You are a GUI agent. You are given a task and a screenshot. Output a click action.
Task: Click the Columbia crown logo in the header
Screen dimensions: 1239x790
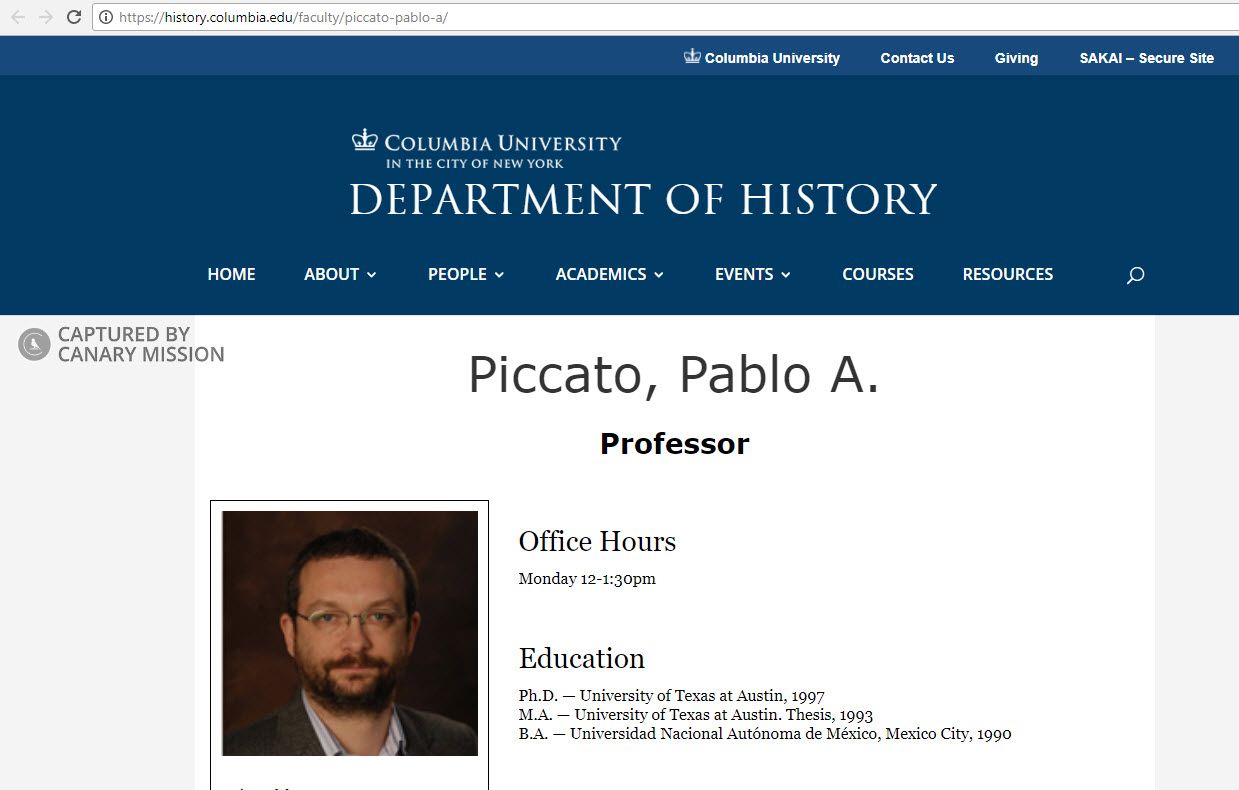click(x=365, y=140)
